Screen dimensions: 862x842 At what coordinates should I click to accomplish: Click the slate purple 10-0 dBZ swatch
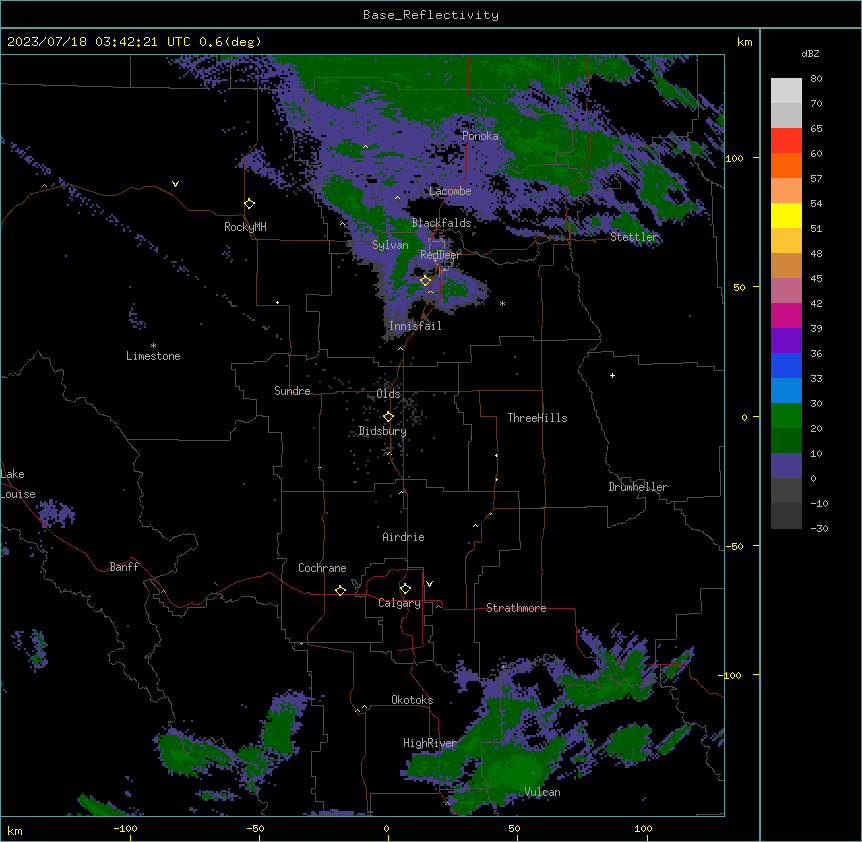coord(786,466)
